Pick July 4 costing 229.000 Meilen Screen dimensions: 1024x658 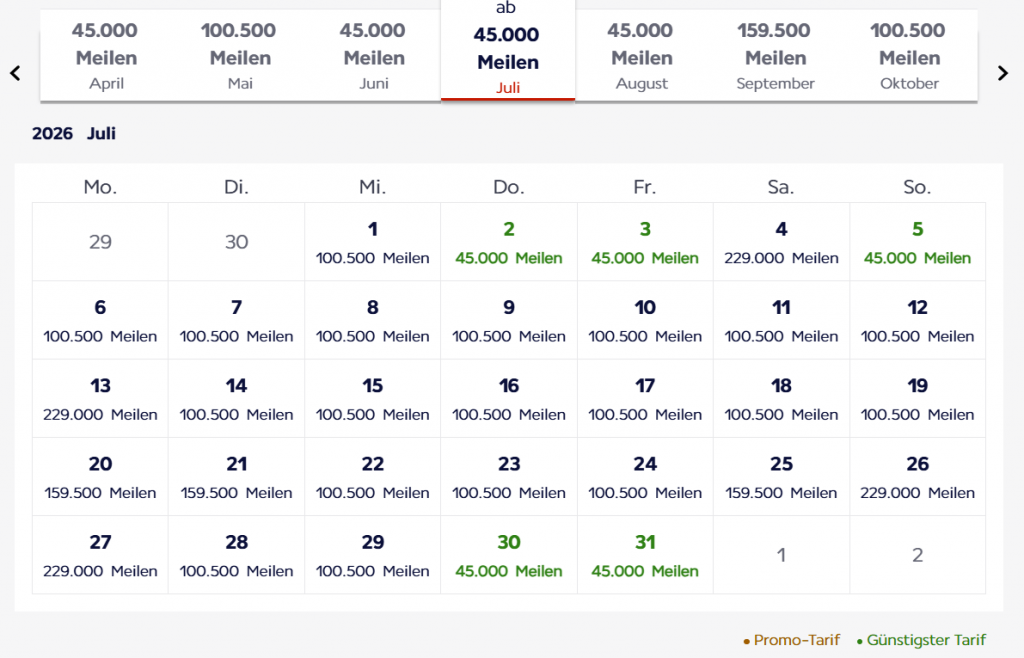click(x=781, y=242)
